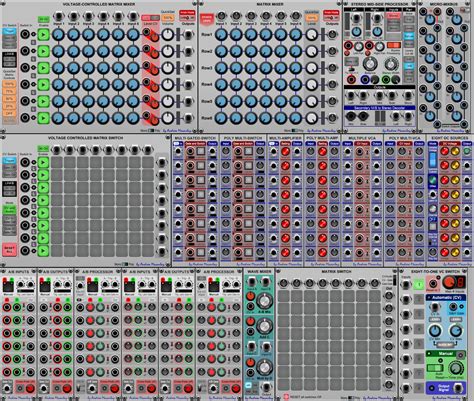
Task: Adjust top-left blue knob on VC Matrix Mixer grid
Action: click(x=59, y=34)
